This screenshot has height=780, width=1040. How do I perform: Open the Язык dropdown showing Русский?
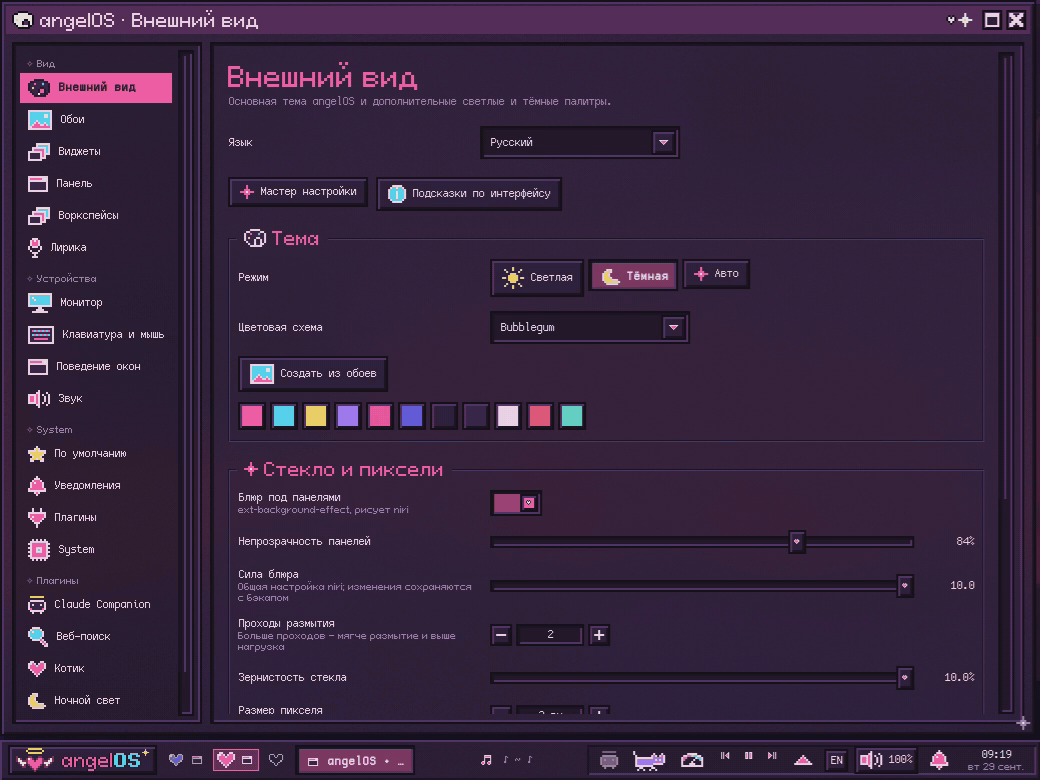580,143
